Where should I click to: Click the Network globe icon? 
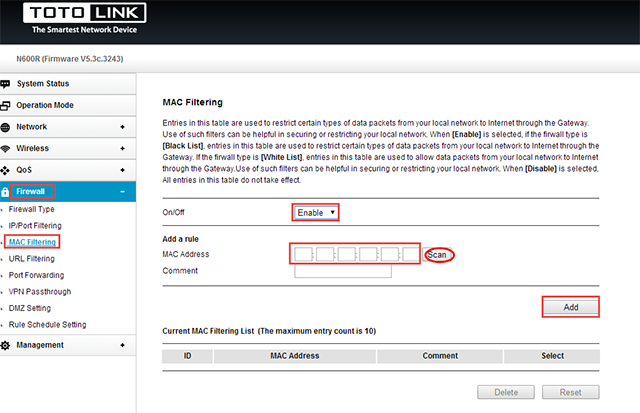(x=5, y=127)
